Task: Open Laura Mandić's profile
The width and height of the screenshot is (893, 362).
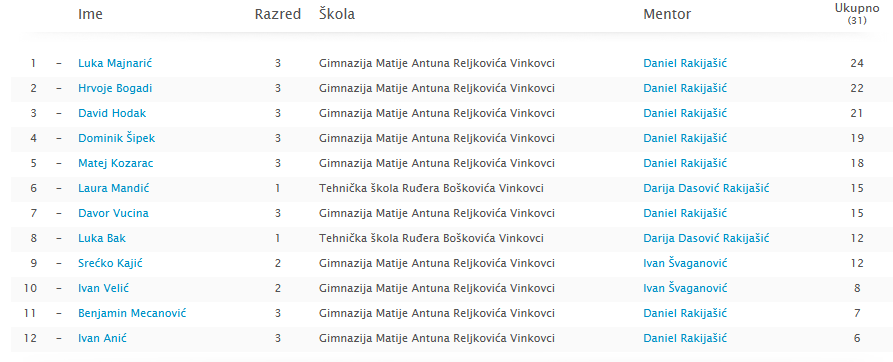Action: pos(114,188)
